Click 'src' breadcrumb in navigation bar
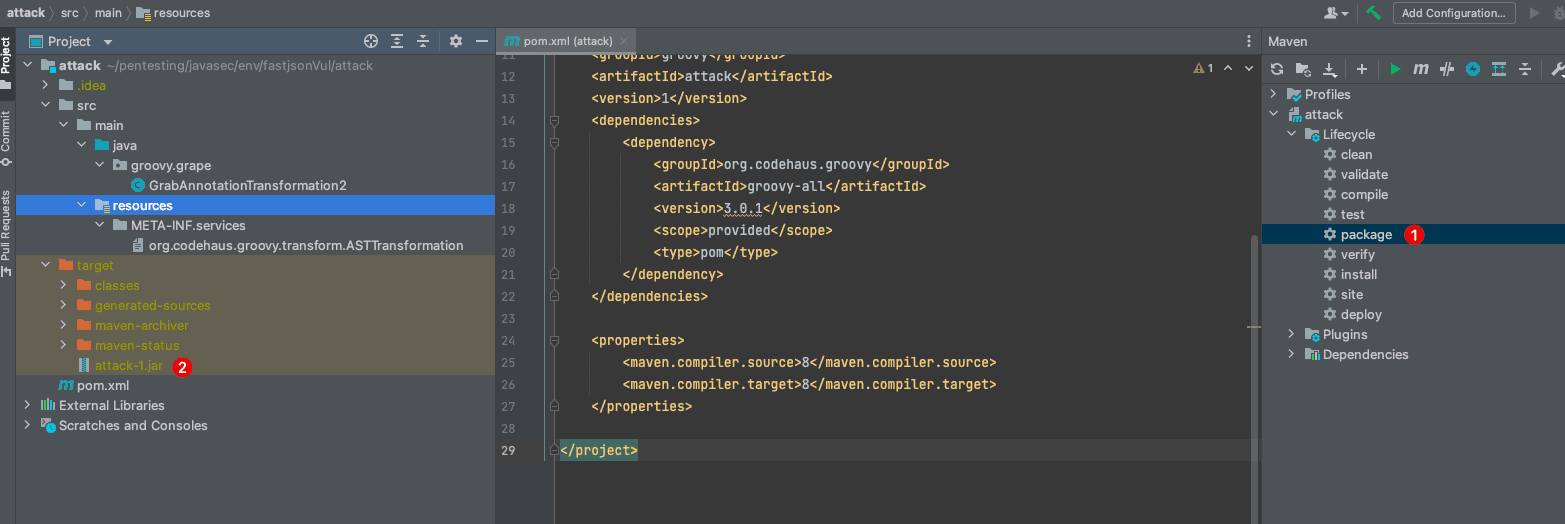Screen dimensions: 1565x524 click(70, 13)
